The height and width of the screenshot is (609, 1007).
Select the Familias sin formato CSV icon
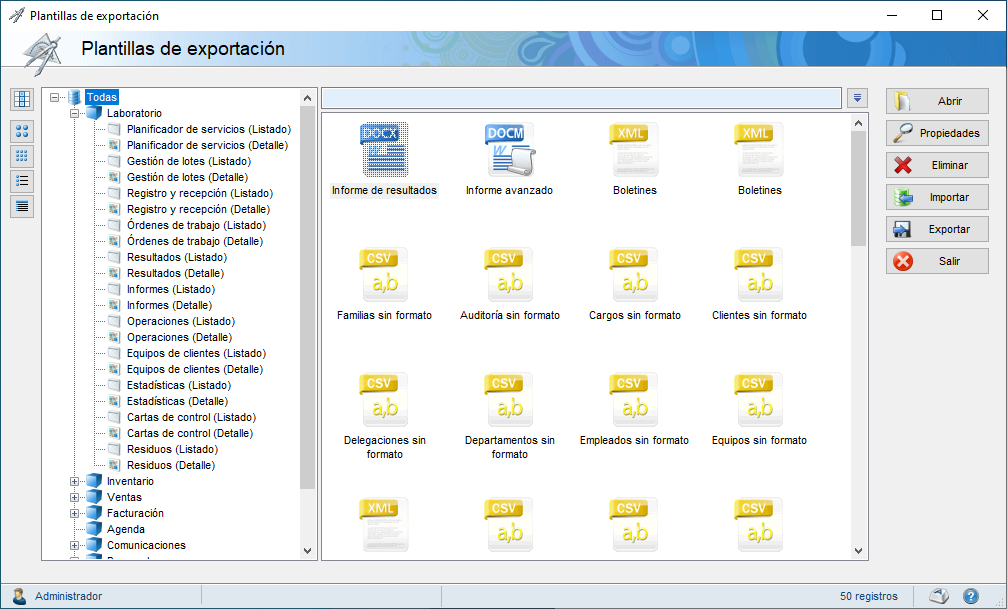pyautogui.click(x=384, y=275)
